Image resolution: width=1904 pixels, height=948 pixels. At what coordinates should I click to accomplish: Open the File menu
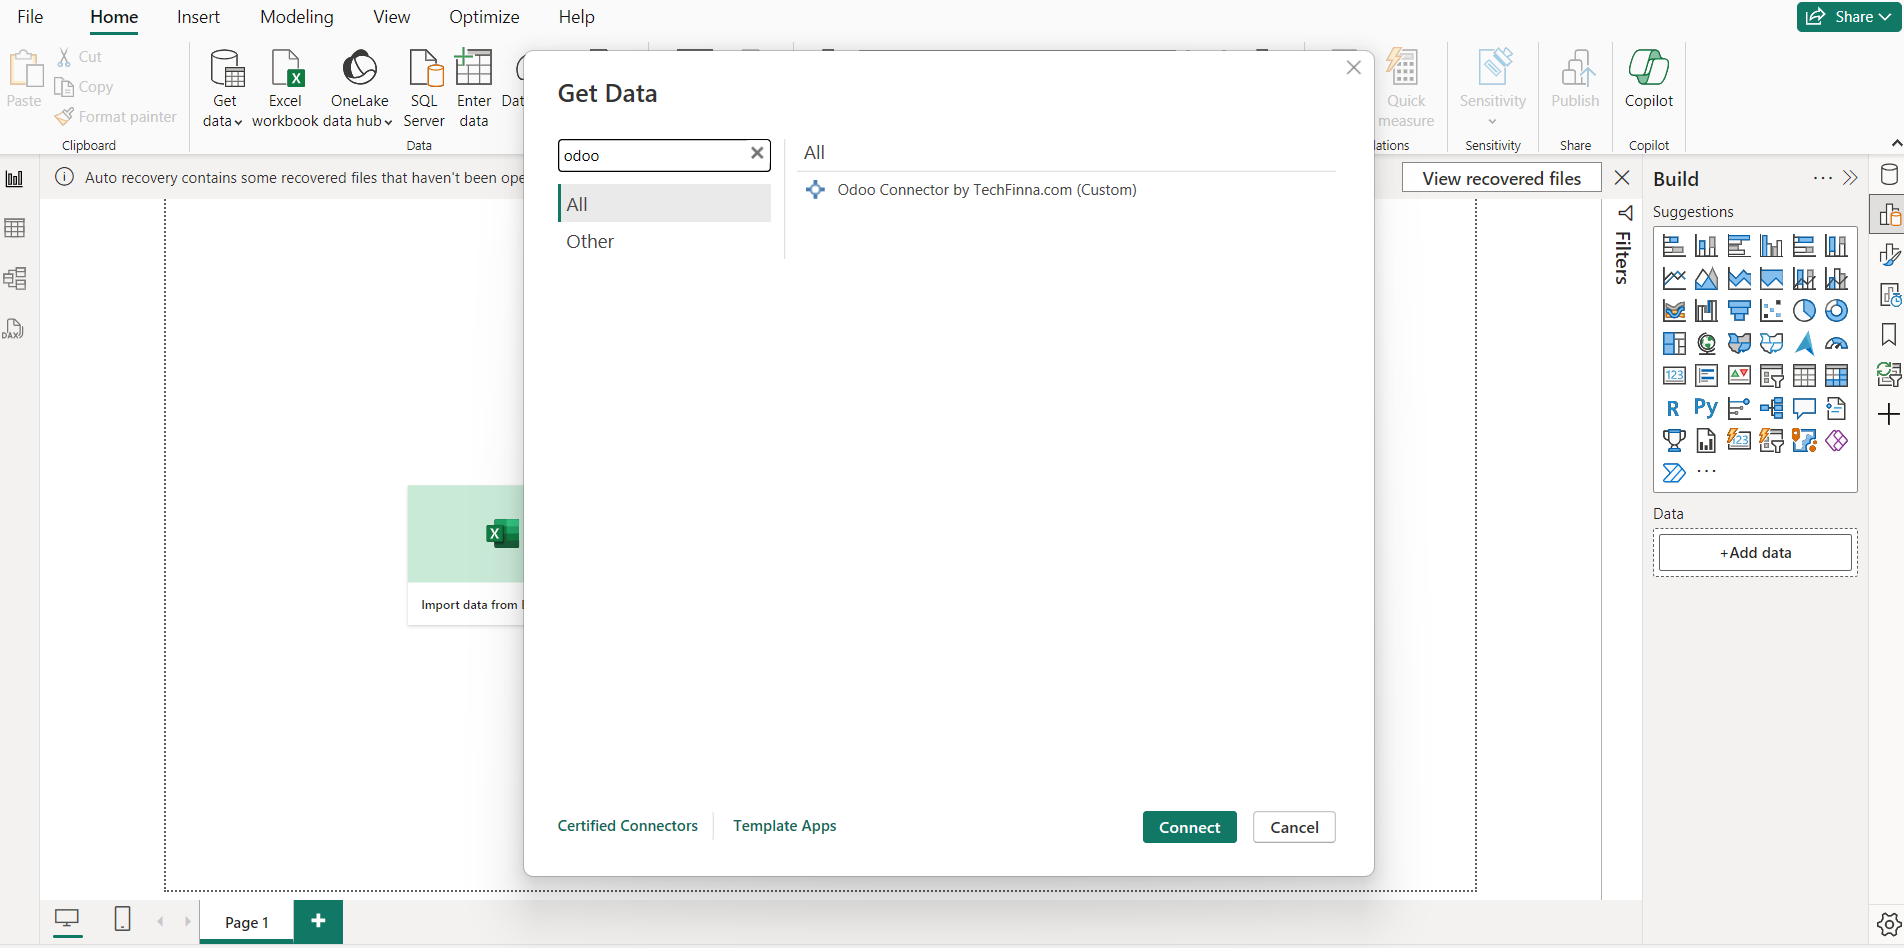pos(30,17)
